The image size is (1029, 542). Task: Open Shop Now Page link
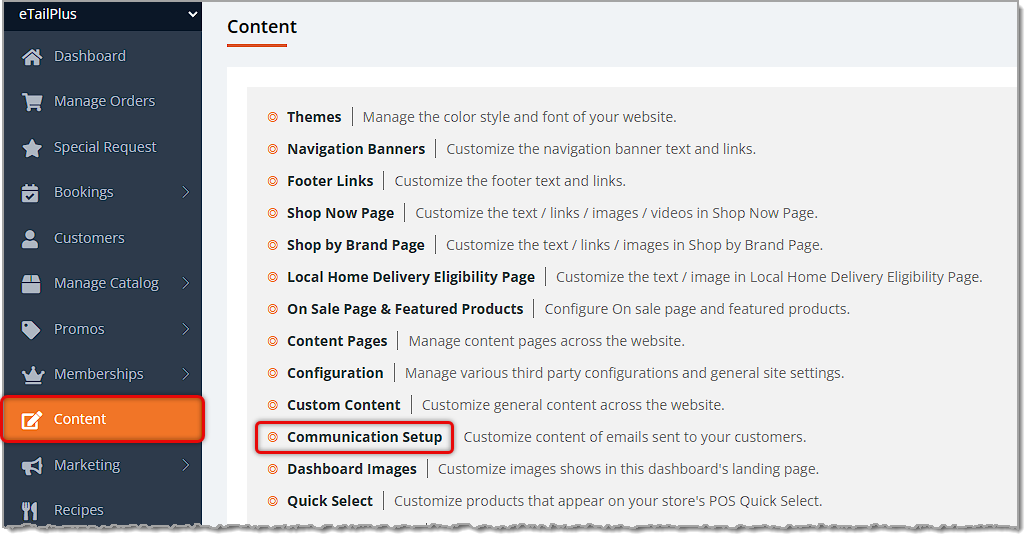[x=341, y=213]
